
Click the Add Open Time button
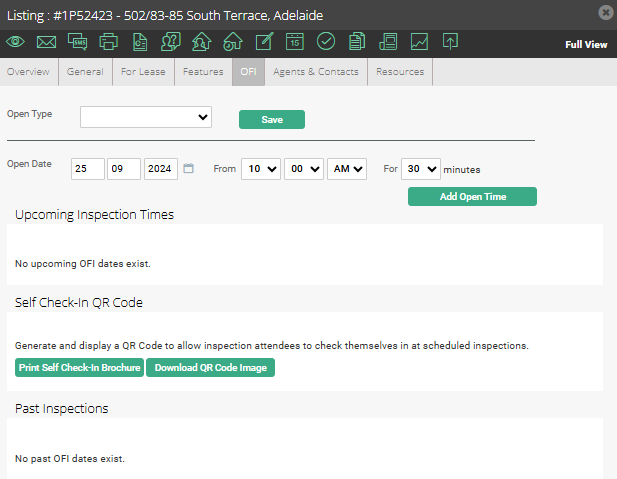pos(472,196)
